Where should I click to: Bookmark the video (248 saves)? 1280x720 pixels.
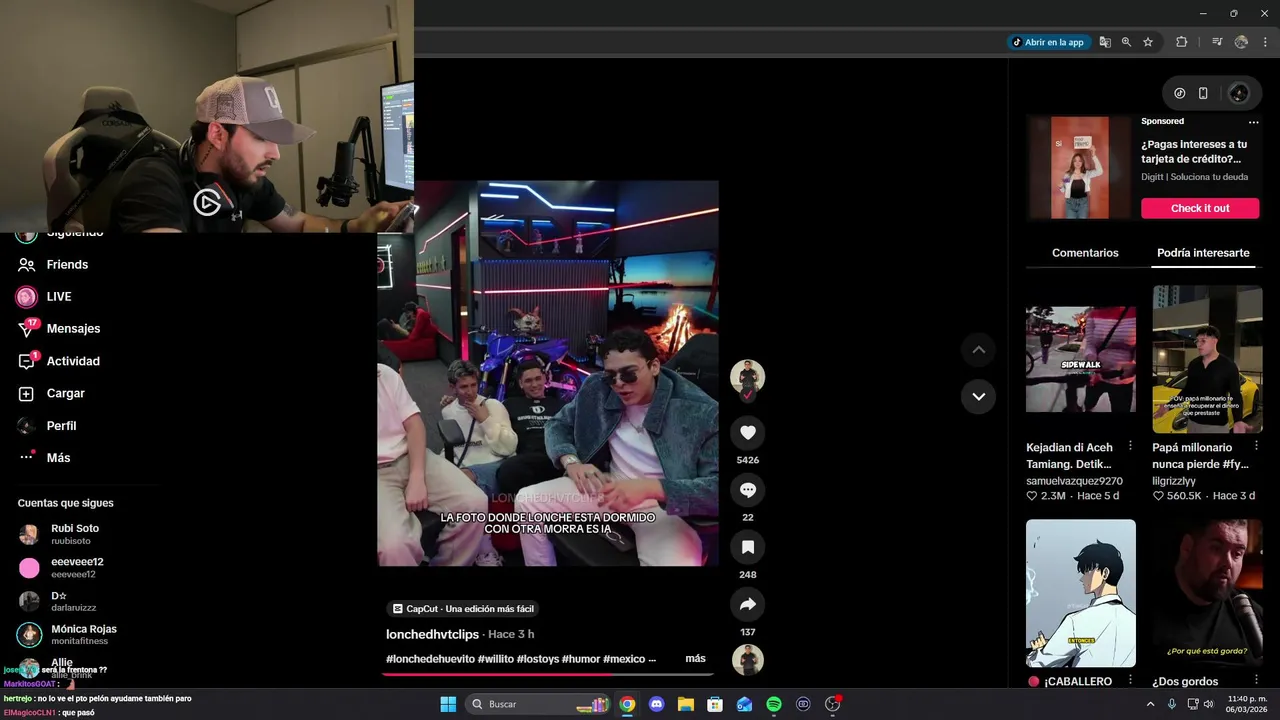pos(747,547)
